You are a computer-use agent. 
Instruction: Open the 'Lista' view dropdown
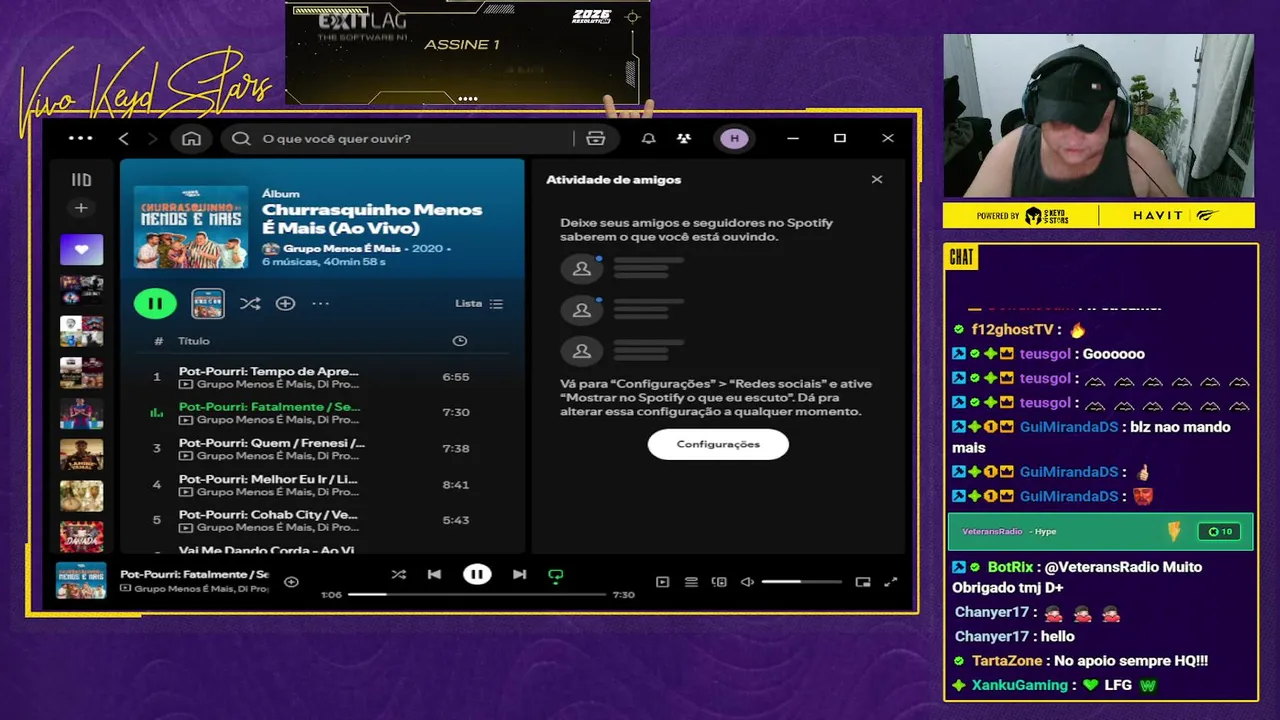click(479, 303)
